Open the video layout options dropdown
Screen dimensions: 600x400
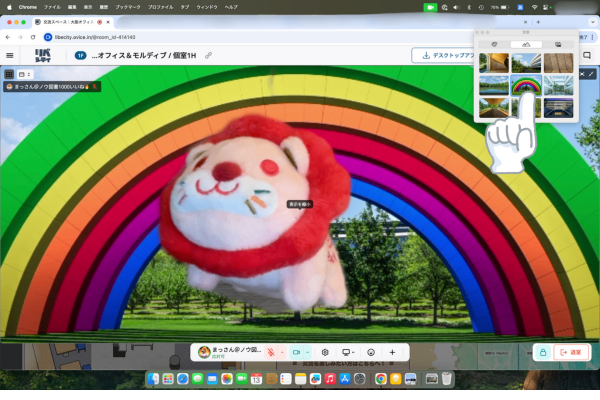24,74
